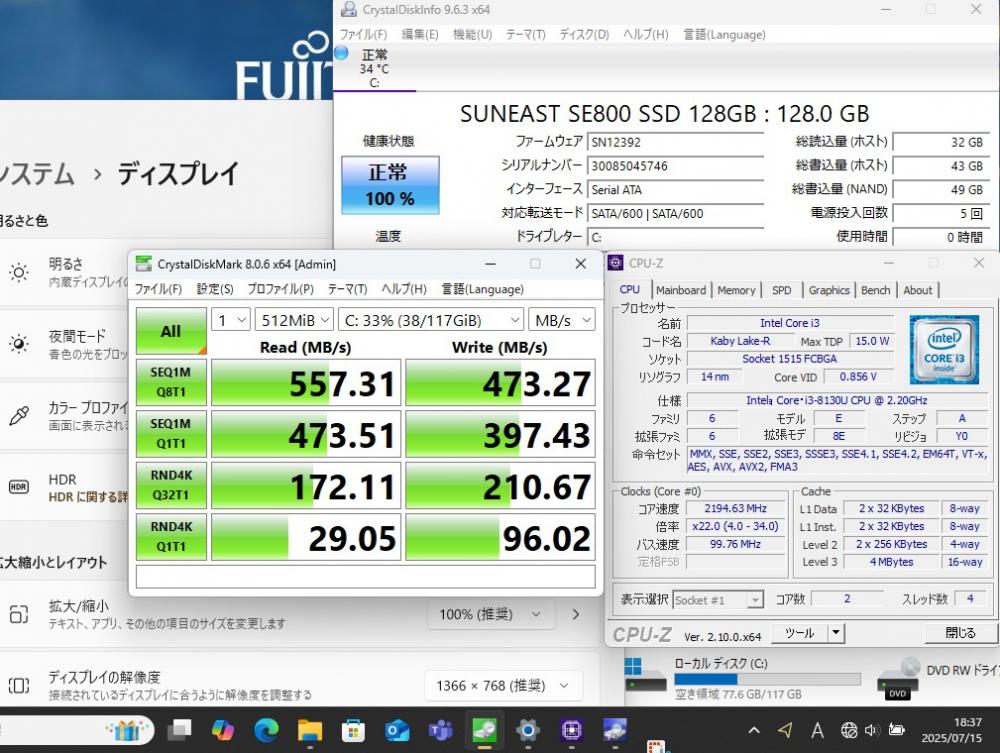Image resolution: width=1000 pixels, height=753 pixels.
Task: Open Task View from the taskbar
Action: coord(179,731)
